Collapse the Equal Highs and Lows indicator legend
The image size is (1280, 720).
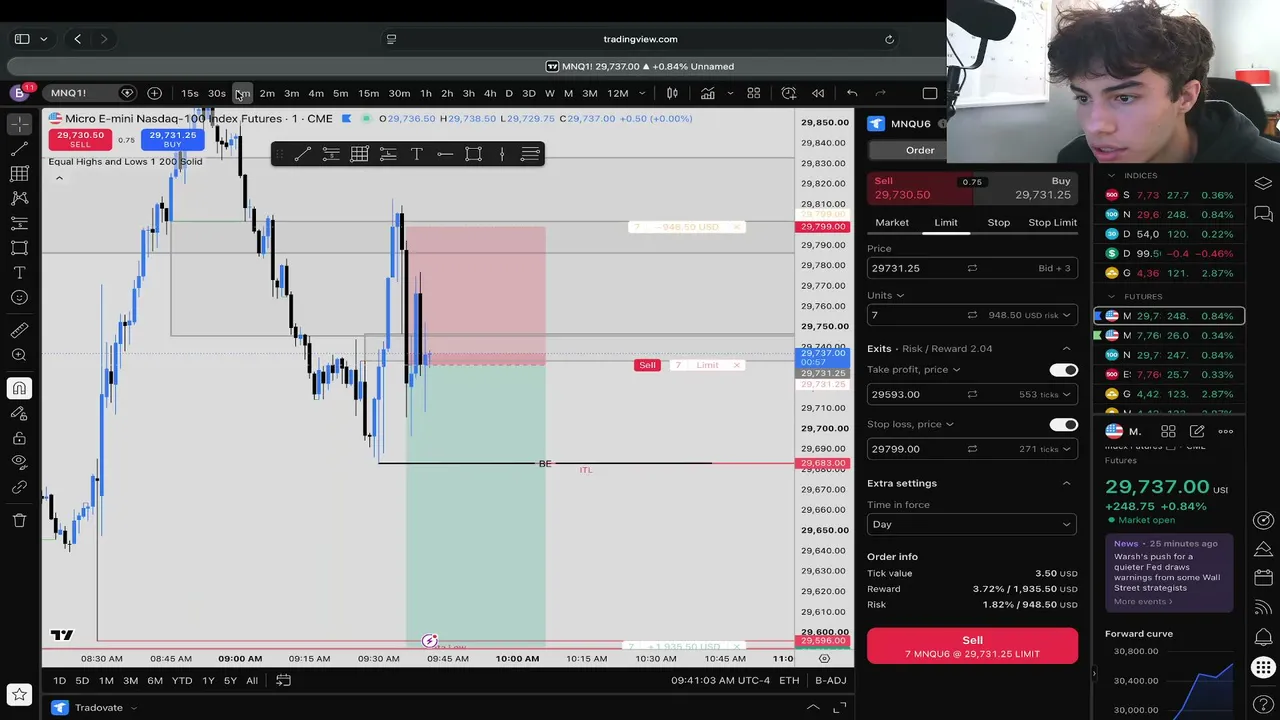pos(59,178)
